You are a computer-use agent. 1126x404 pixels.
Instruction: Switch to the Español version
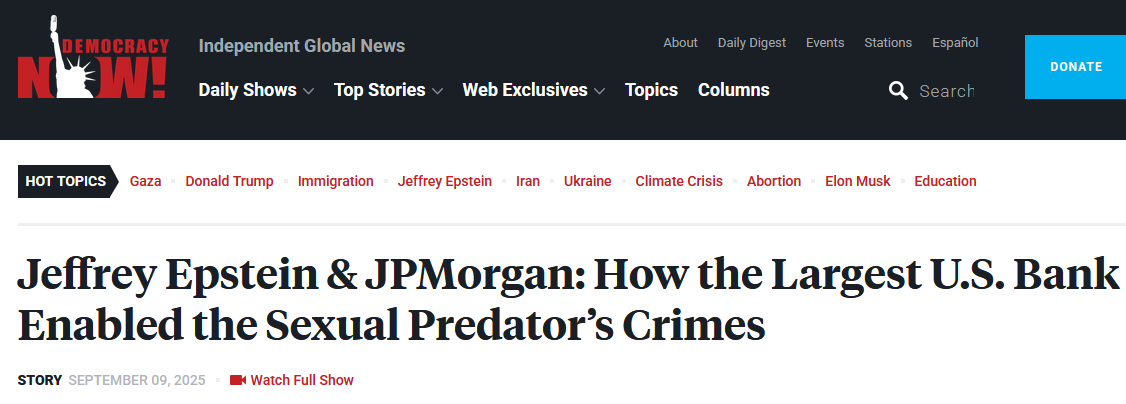coord(955,43)
